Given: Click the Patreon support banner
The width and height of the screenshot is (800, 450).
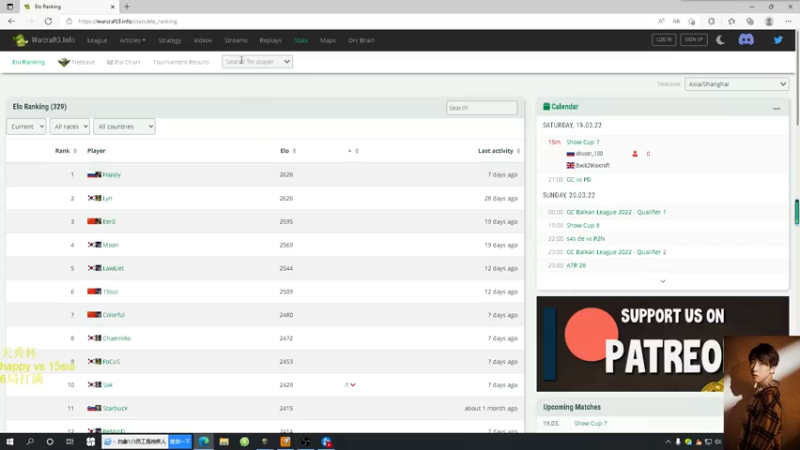Looking at the screenshot, I should pyautogui.click(x=662, y=344).
